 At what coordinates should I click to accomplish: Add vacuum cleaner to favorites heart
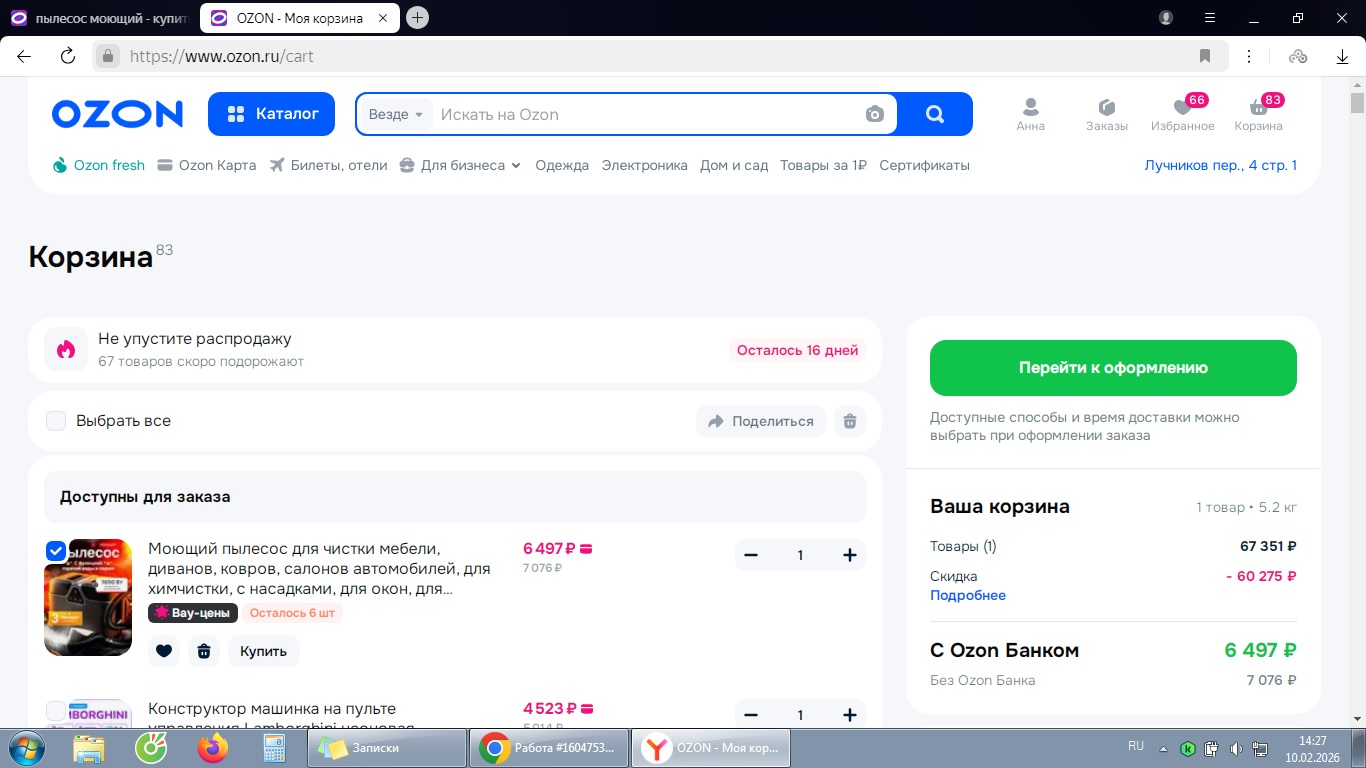click(x=164, y=651)
